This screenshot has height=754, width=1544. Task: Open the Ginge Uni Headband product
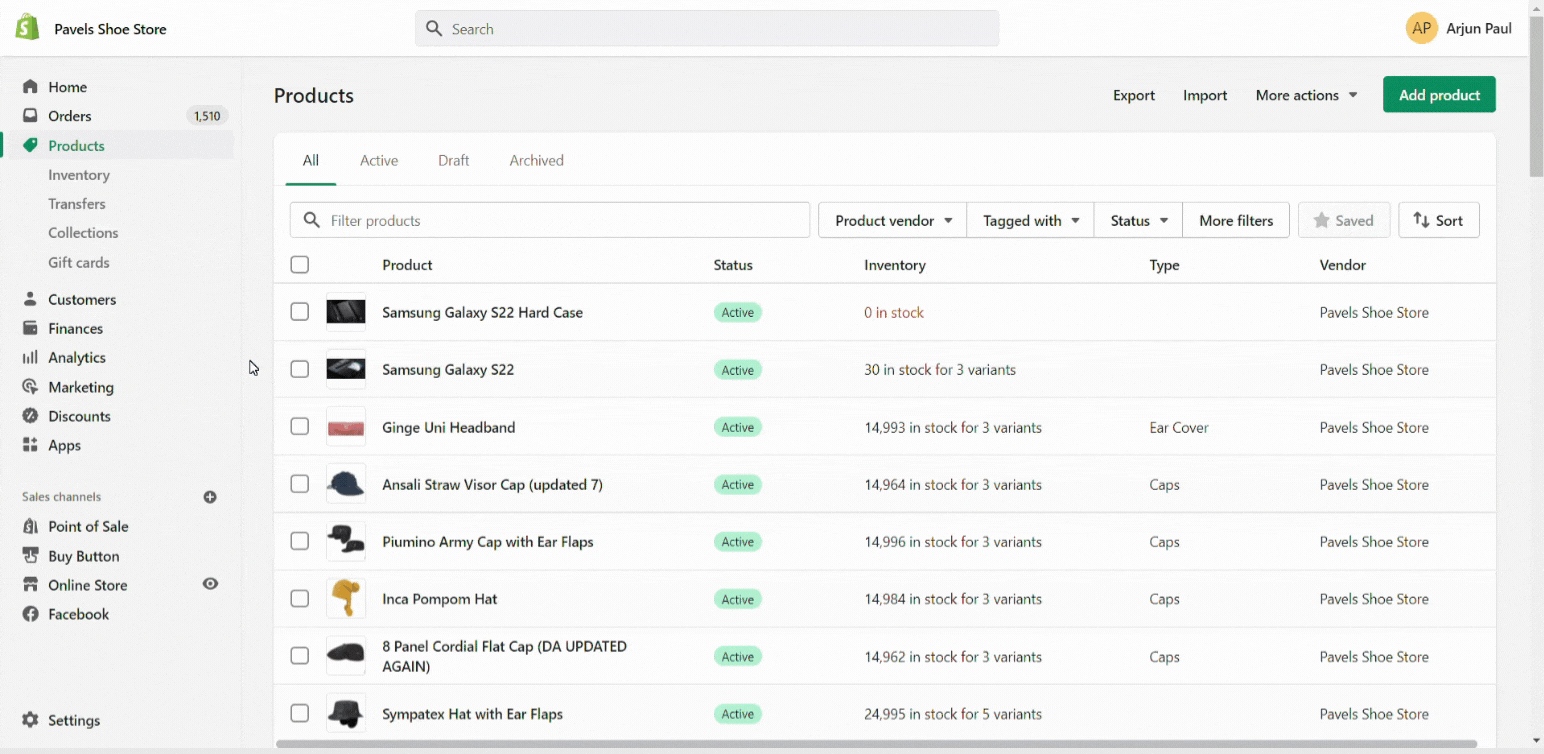[x=448, y=427]
